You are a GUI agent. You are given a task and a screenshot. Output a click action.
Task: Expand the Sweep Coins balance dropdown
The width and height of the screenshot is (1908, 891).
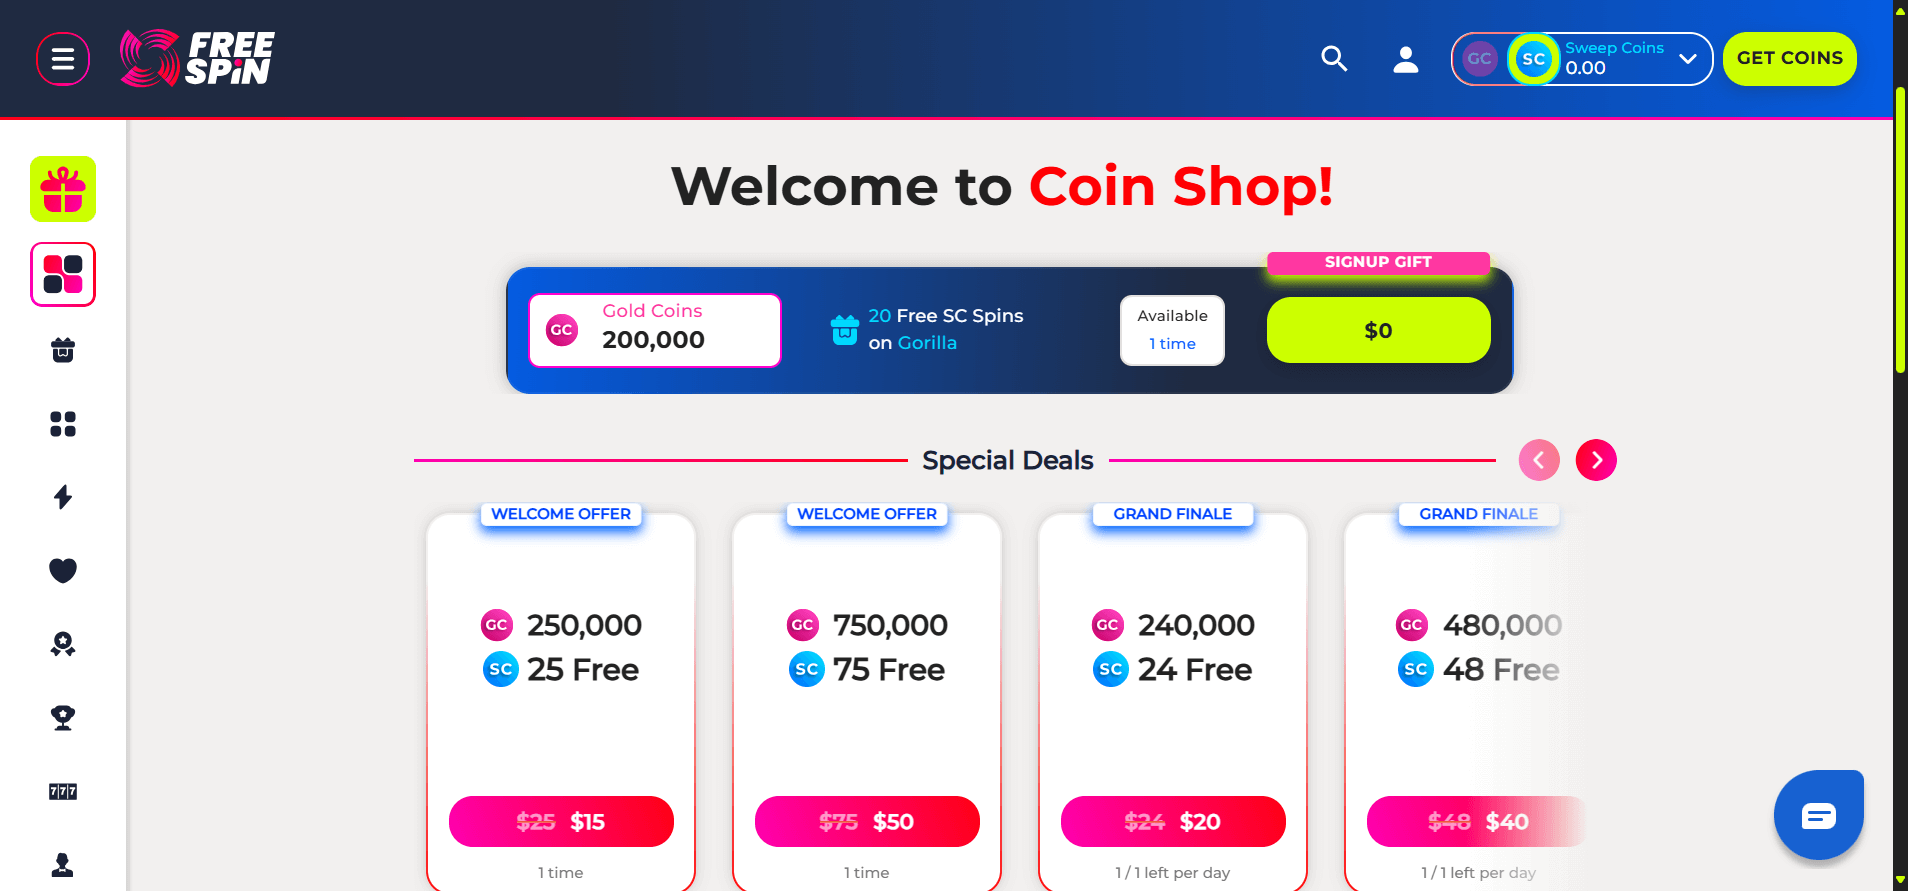[x=1688, y=59]
